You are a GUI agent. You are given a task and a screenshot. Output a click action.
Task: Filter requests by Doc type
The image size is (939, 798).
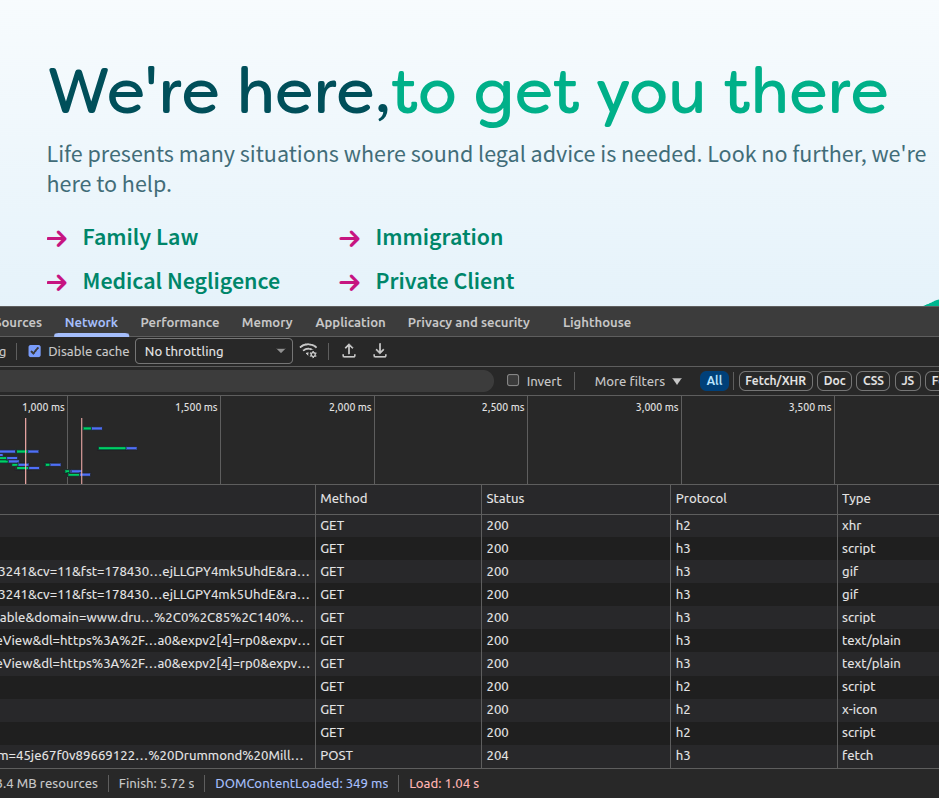[834, 381]
